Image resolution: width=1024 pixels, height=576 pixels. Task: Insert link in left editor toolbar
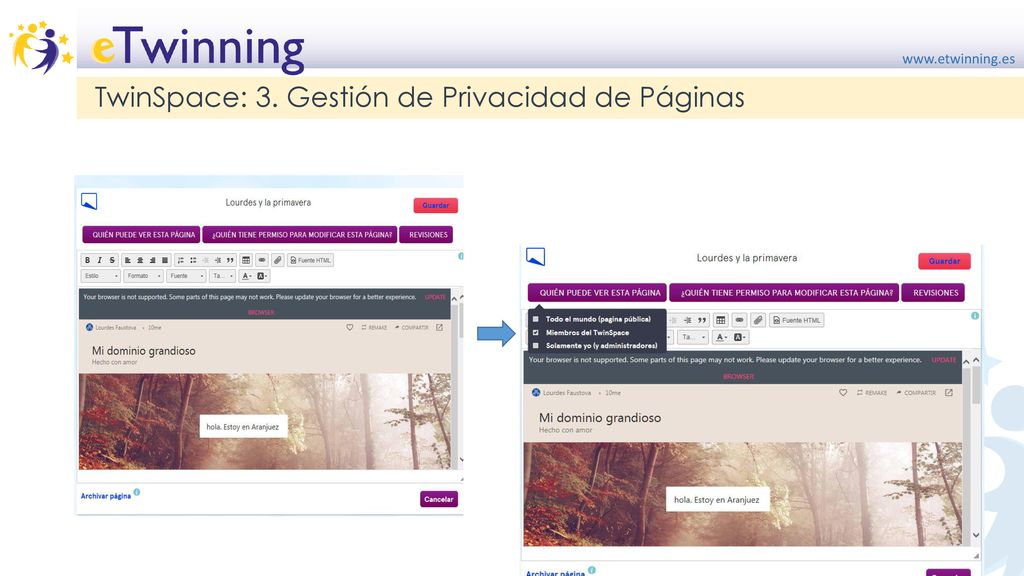[x=262, y=260]
